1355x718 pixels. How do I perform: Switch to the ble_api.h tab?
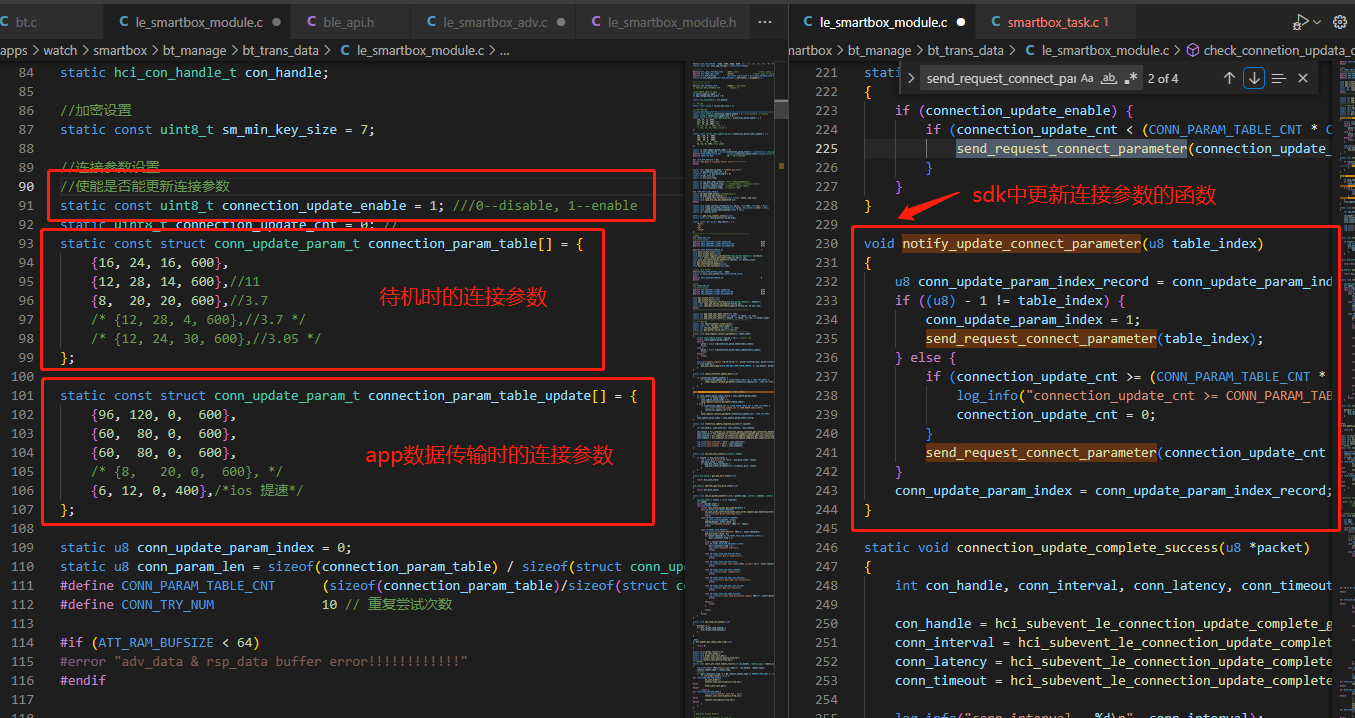[348, 21]
